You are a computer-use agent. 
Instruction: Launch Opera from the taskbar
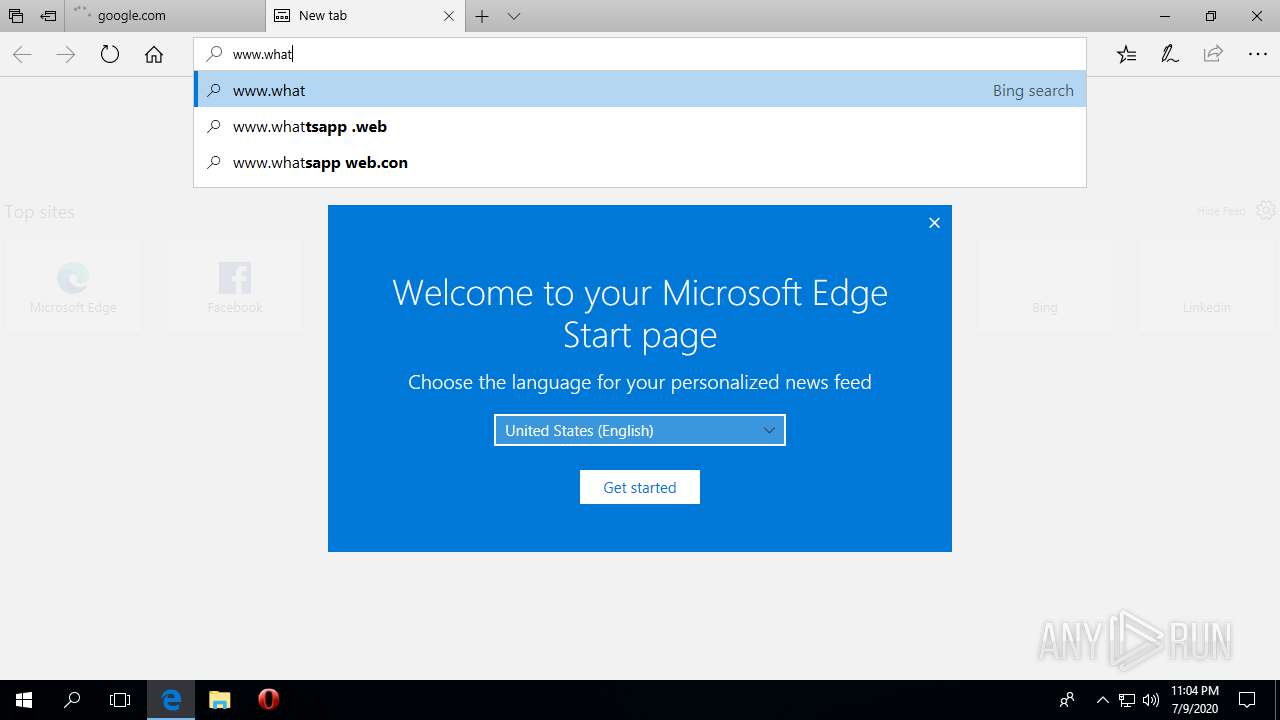pos(268,700)
